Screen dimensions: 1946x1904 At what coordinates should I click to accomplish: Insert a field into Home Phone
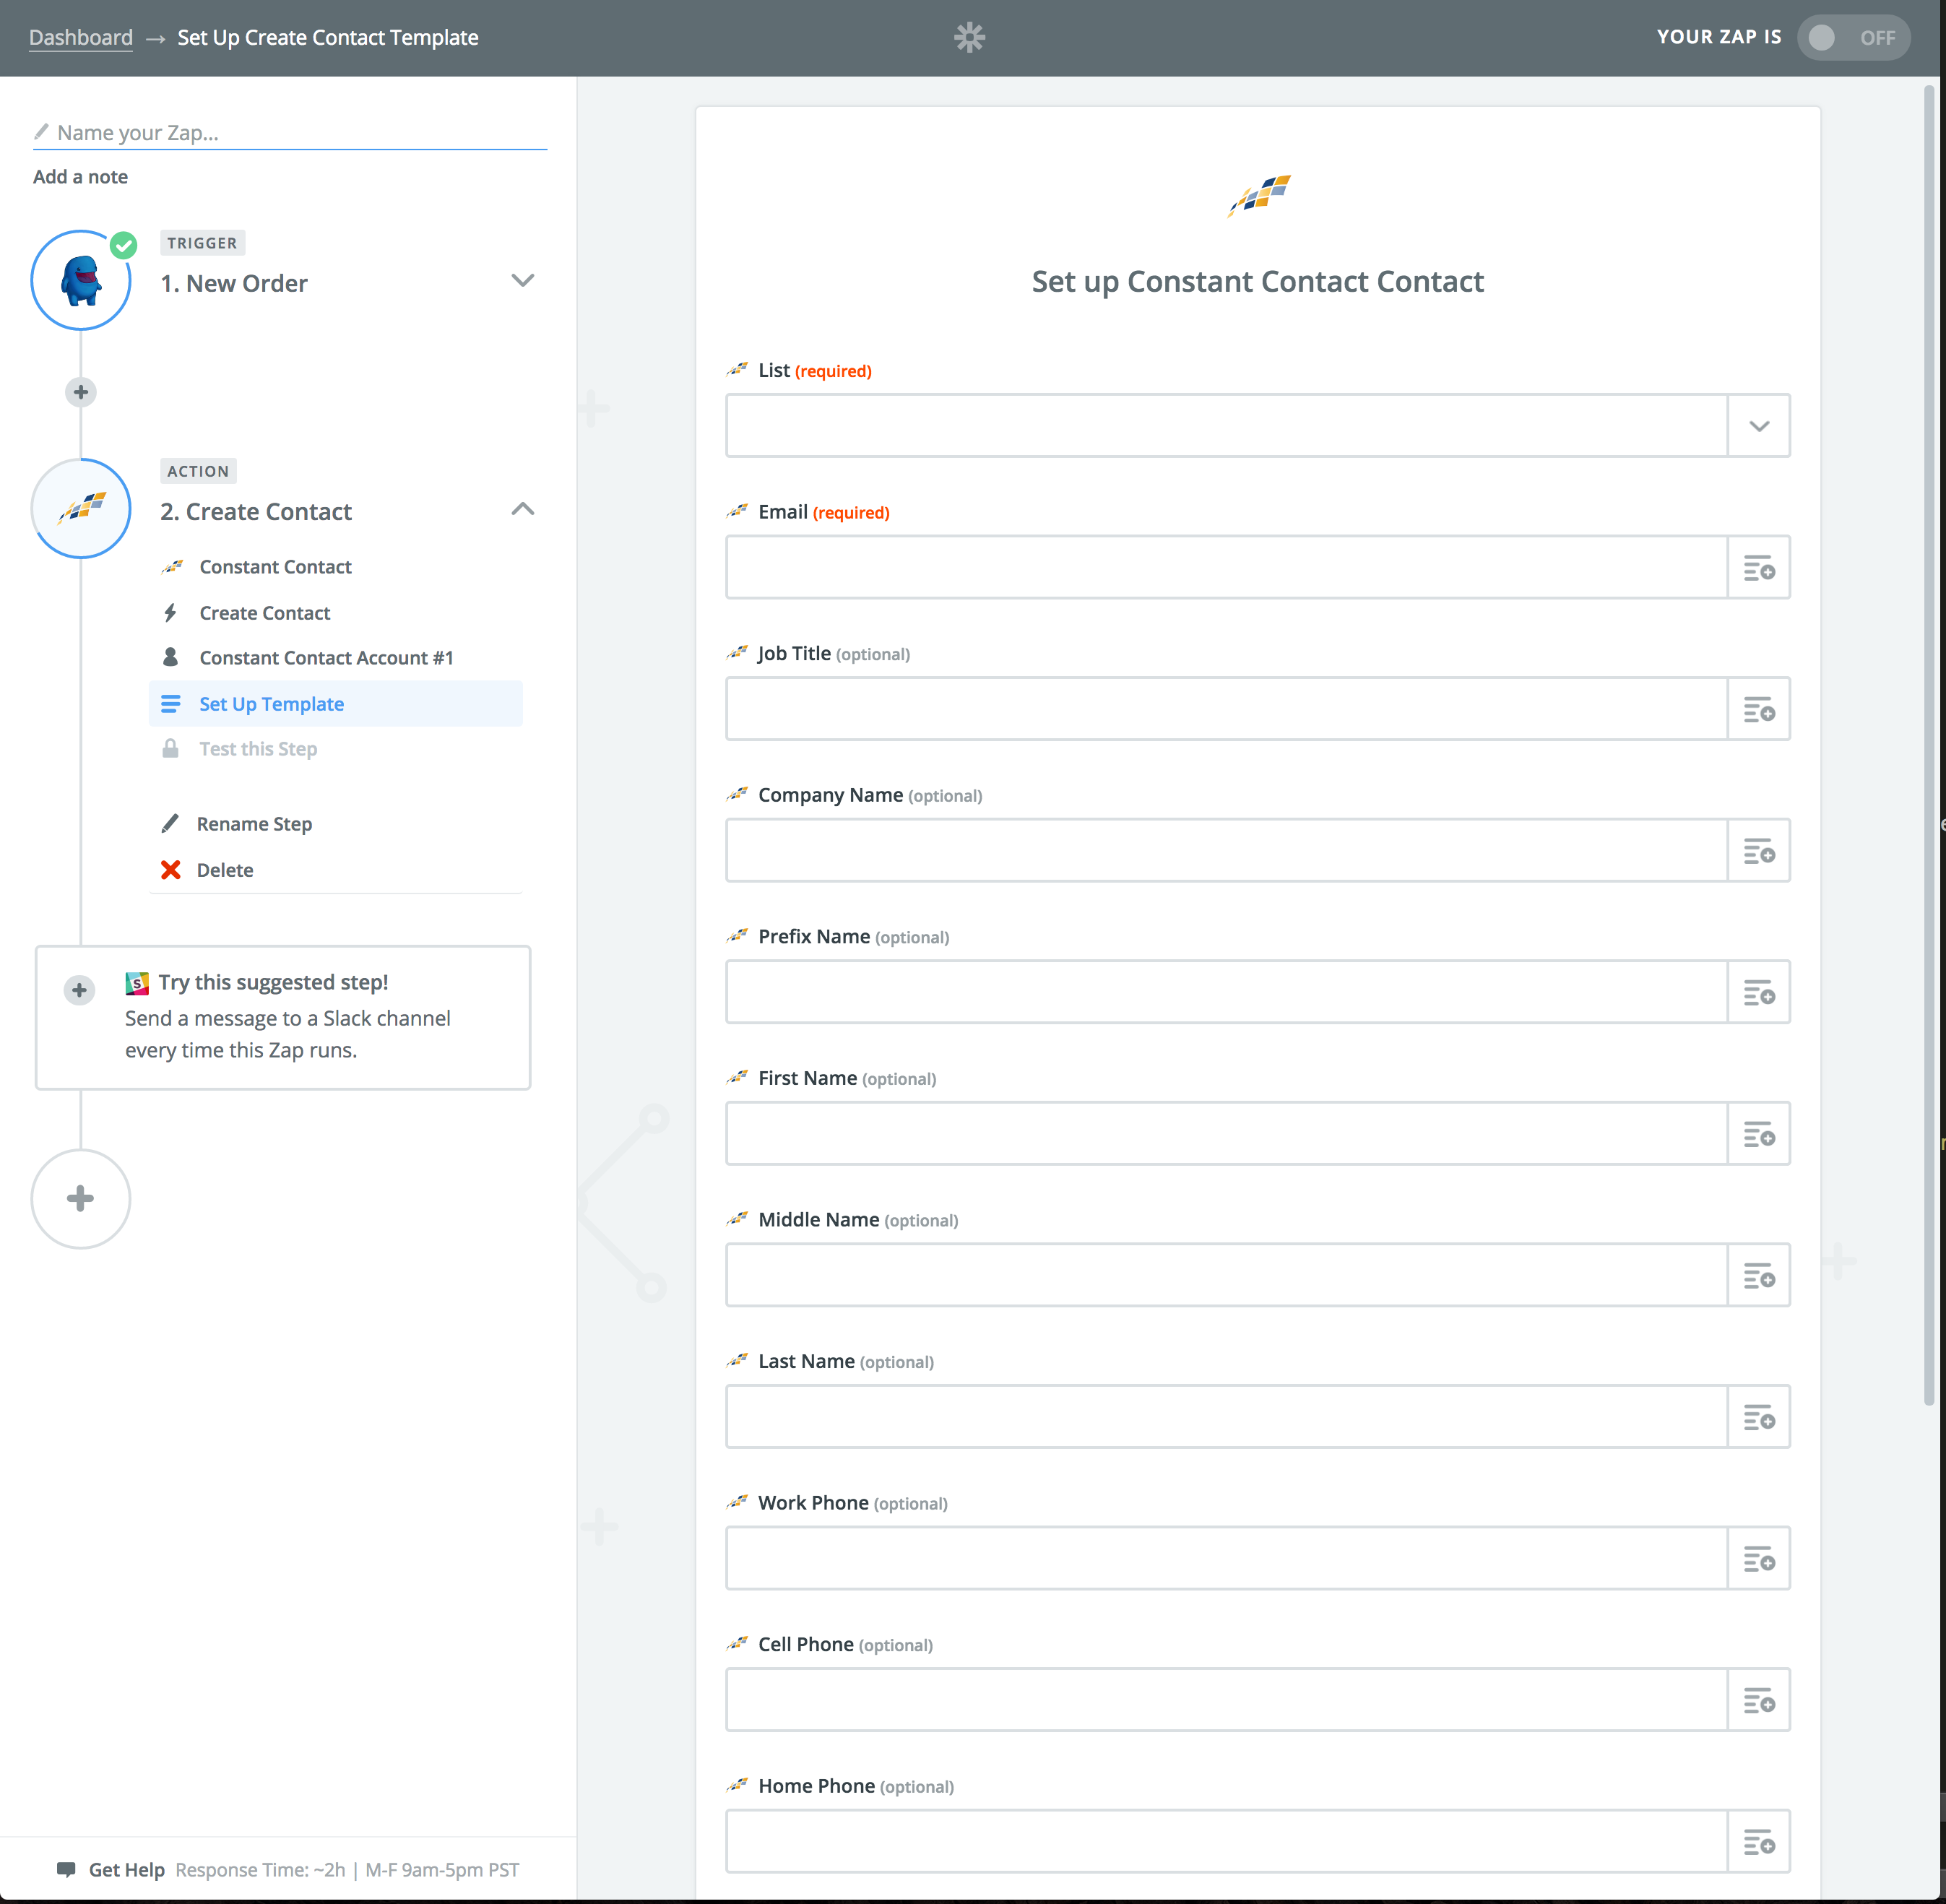pos(1759,1842)
